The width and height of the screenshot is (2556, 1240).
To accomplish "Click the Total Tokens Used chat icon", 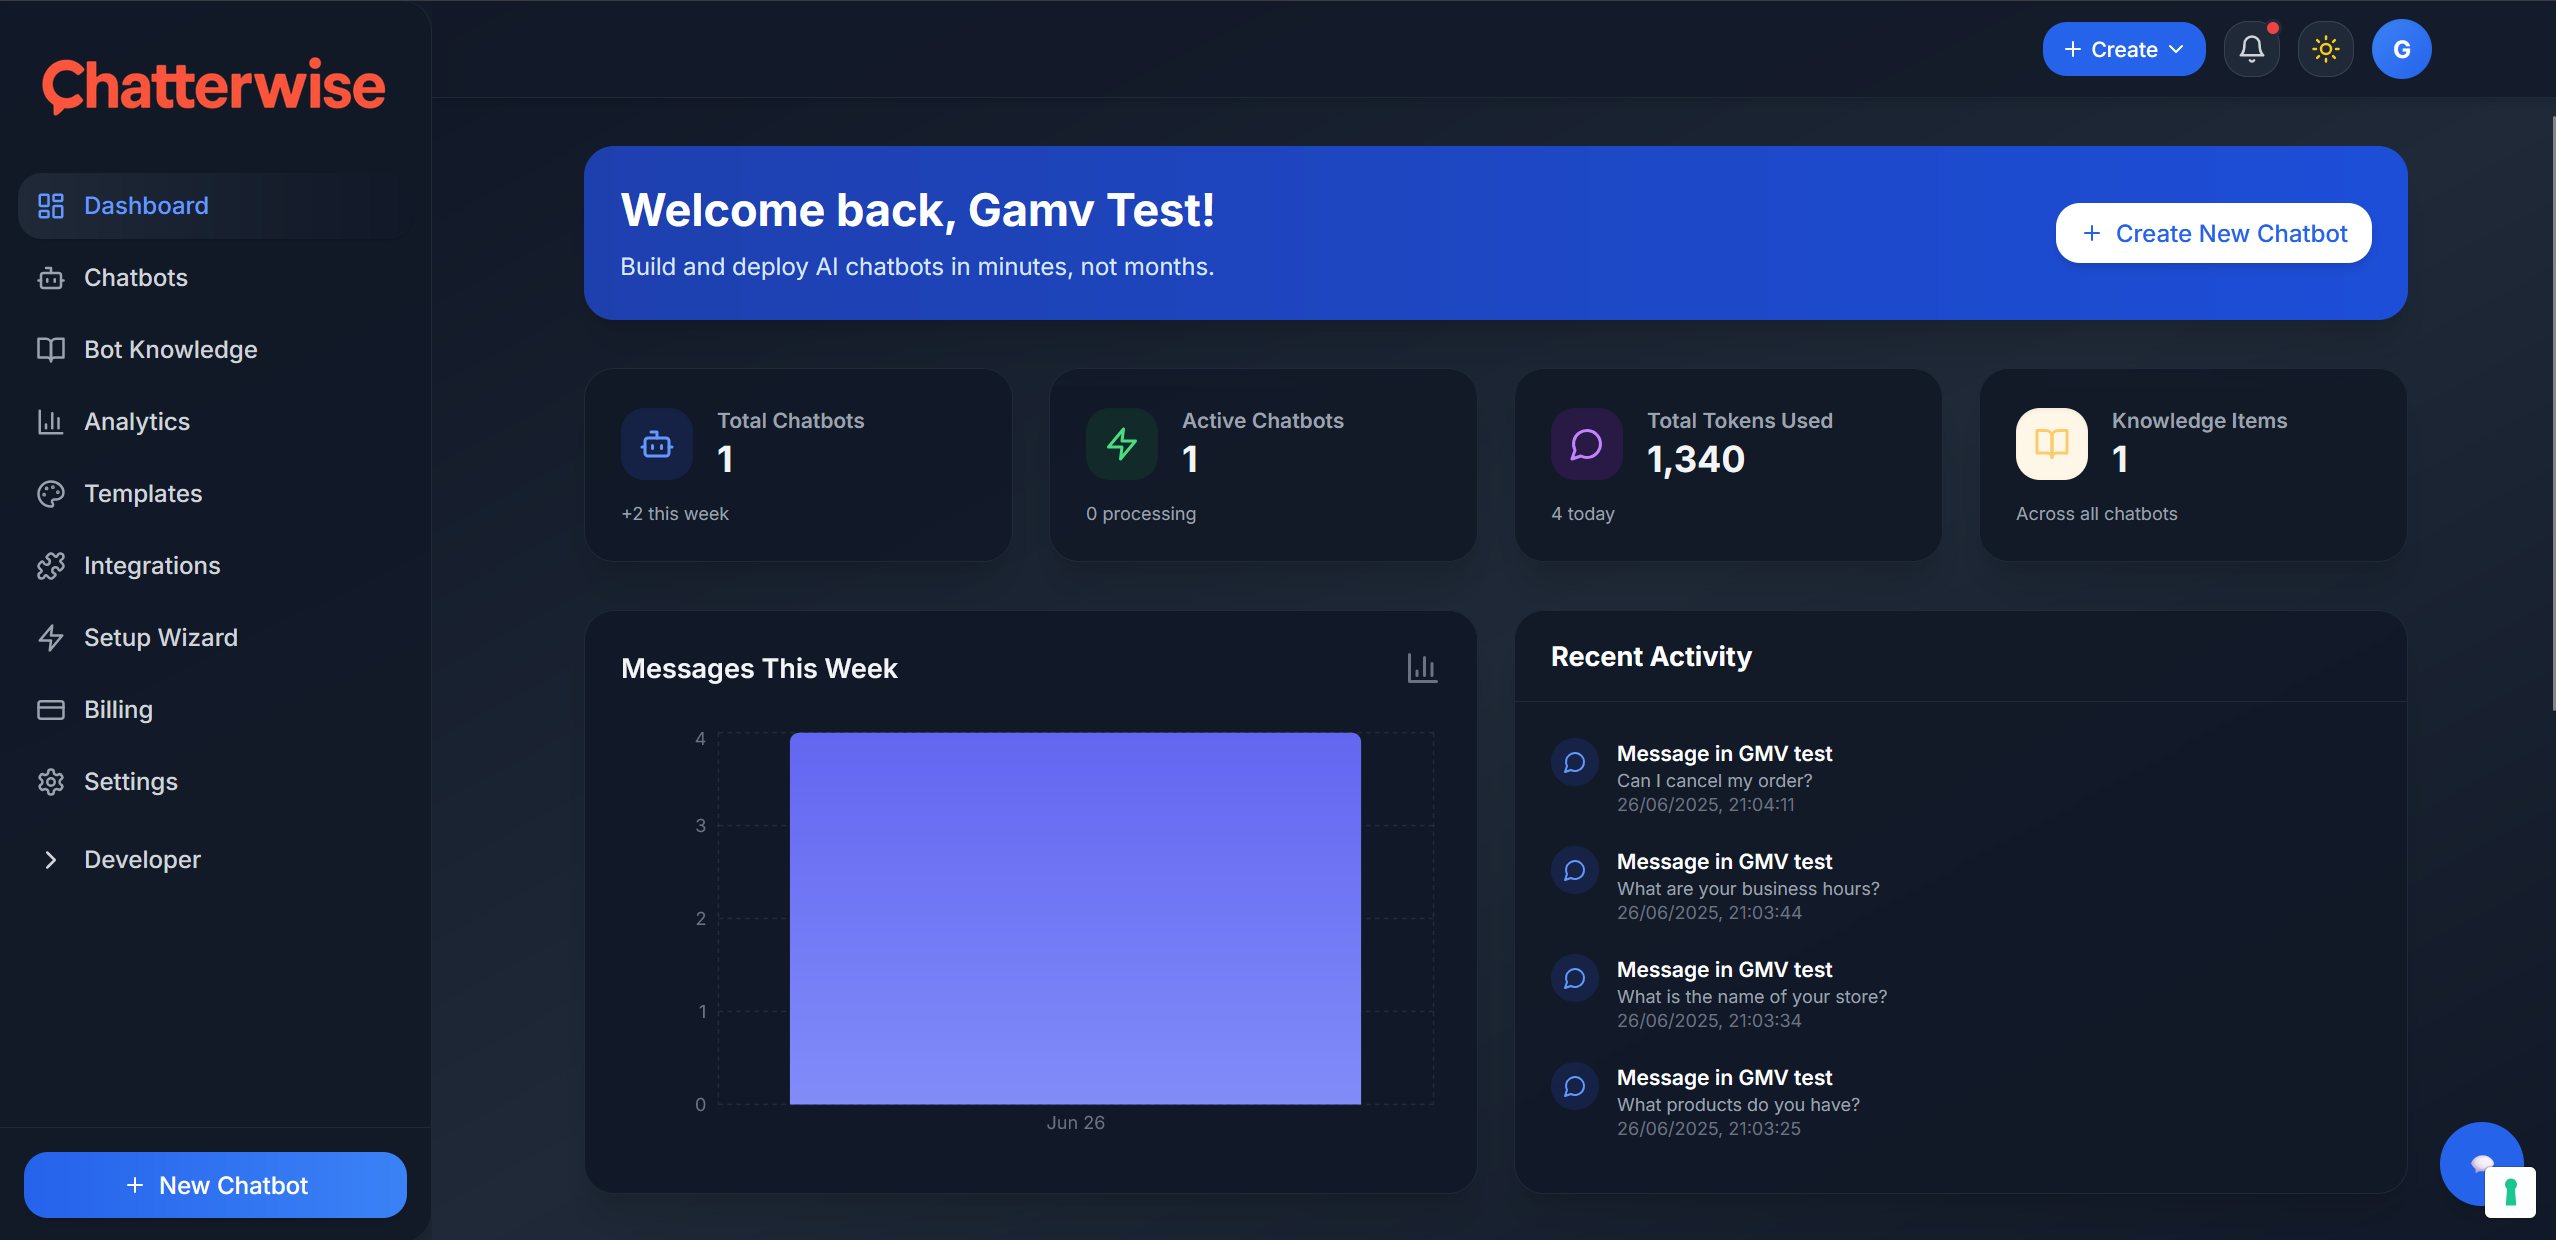I will coord(1587,444).
